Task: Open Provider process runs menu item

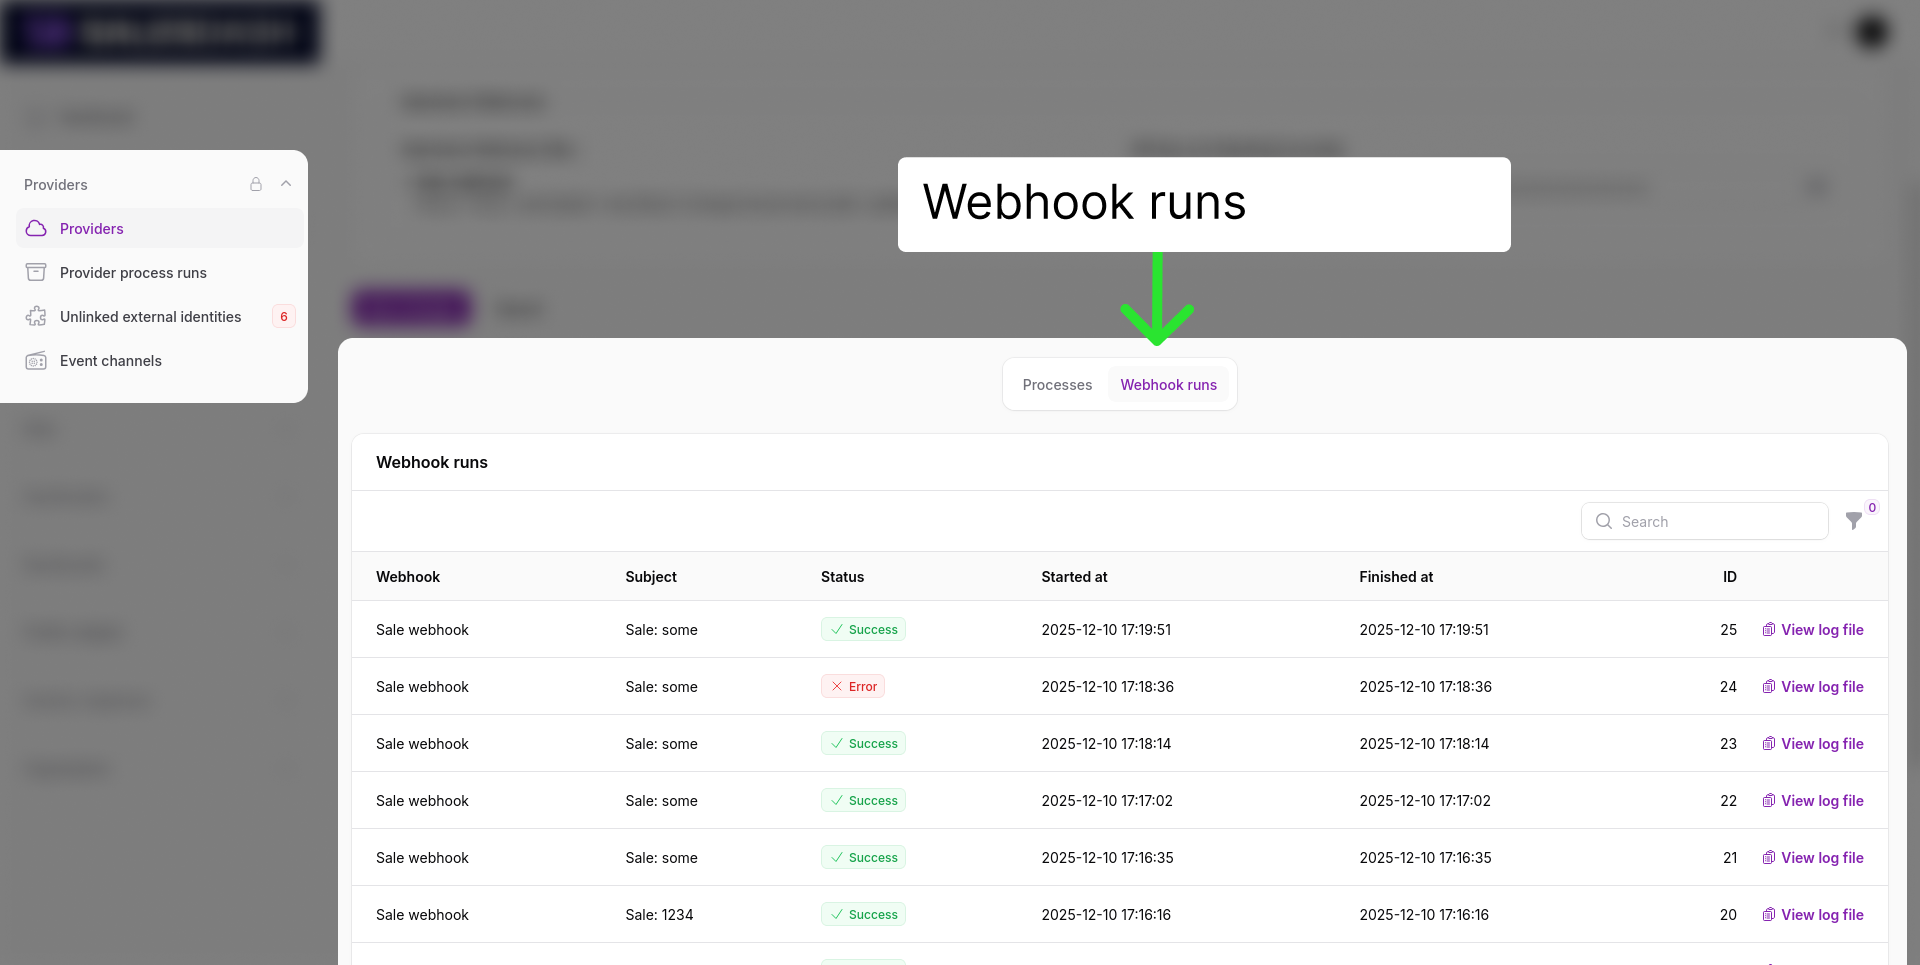Action: (x=133, y=273)
